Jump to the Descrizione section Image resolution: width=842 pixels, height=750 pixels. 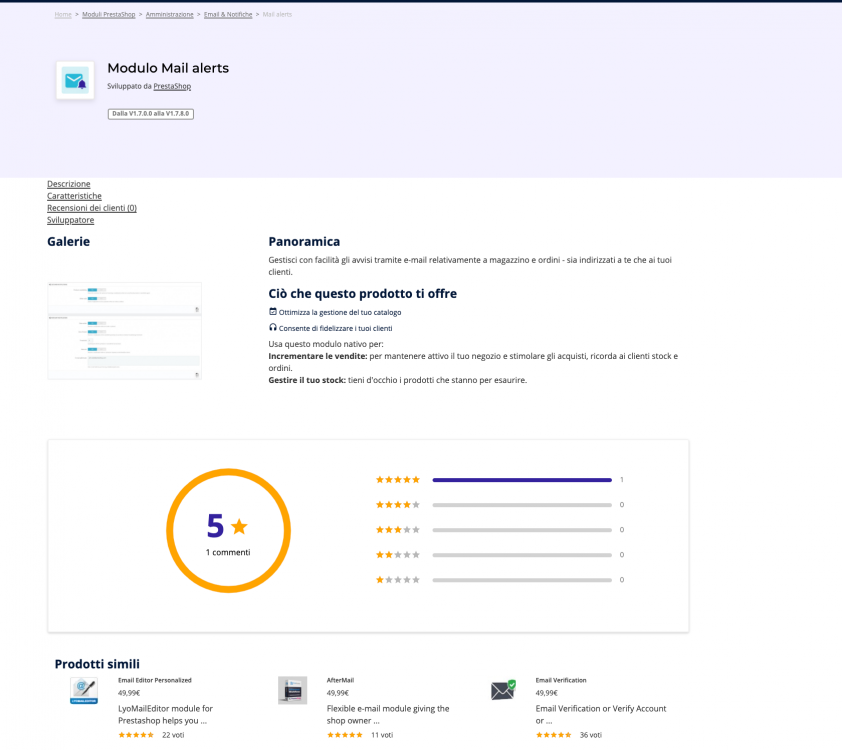(69, 184)
